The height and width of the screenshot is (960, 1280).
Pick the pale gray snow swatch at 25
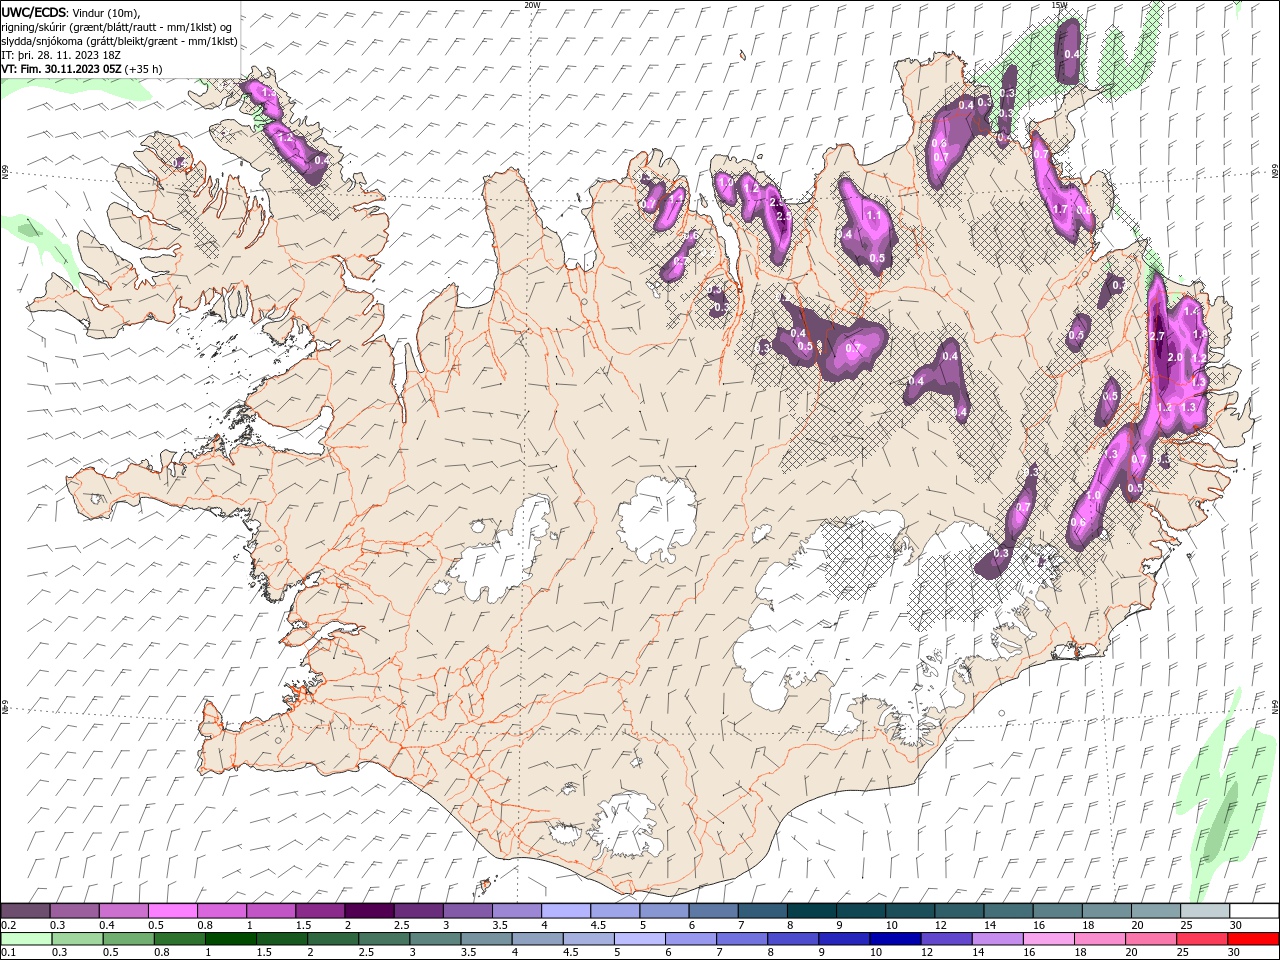[1205, 911]
